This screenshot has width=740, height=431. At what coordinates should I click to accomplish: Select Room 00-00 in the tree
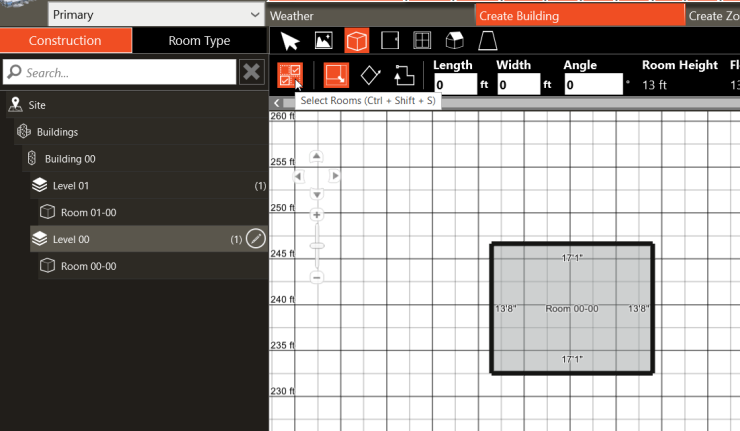(x=153, y=266)
